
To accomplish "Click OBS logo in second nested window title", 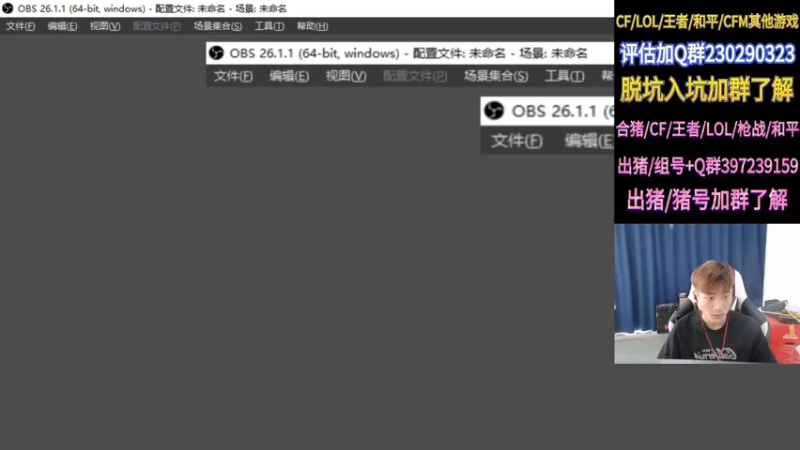I will click(216, 53).
